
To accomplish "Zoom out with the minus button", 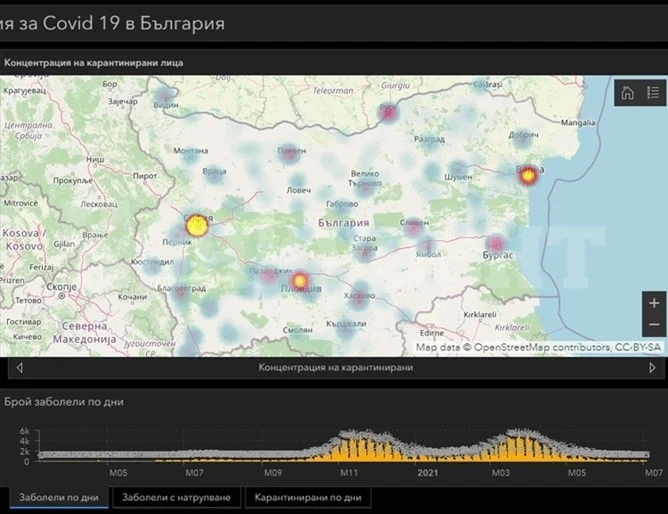I will pyautogui.click(x=654, y=325).
